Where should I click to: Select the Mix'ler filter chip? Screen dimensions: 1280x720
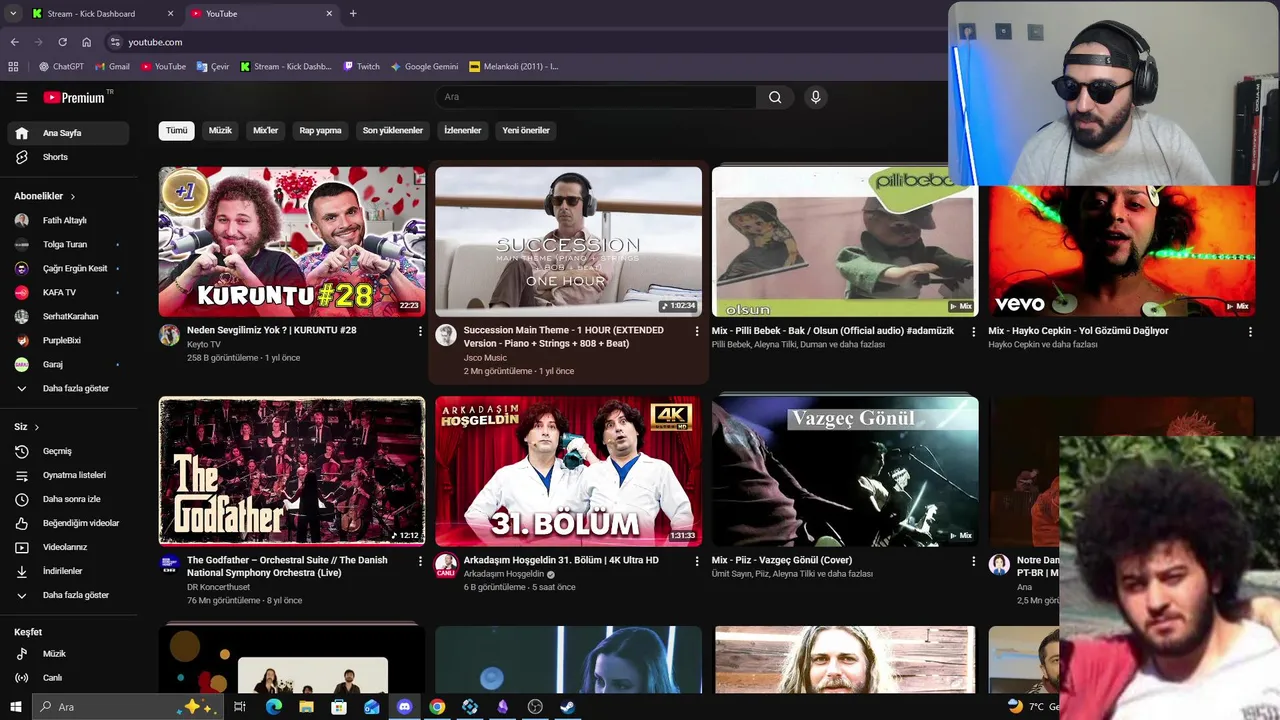pos(265,130)
